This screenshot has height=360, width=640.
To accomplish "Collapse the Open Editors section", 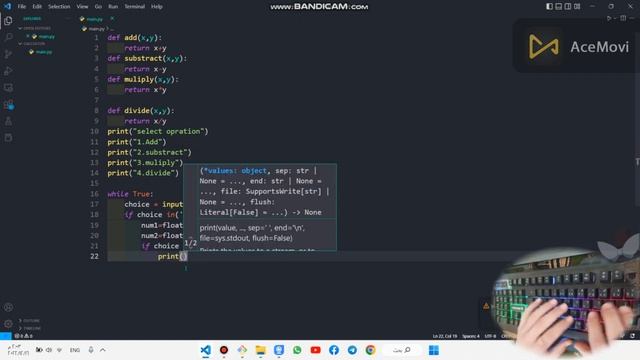I will [35, 29].
